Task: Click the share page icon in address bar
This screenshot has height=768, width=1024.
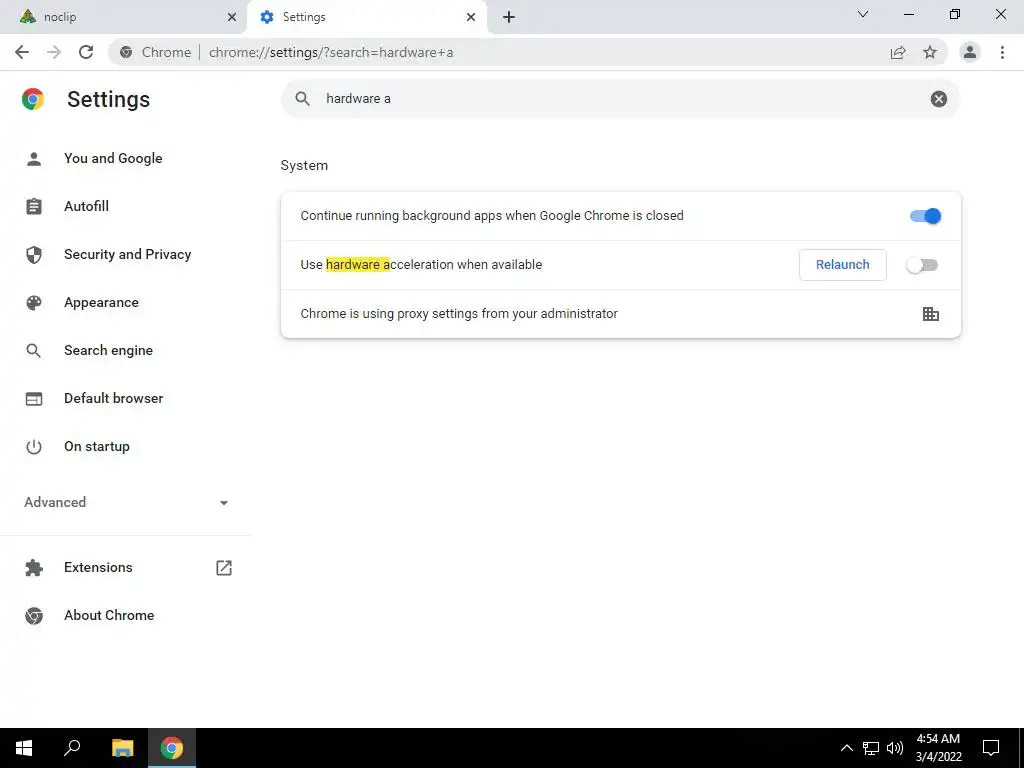Action: pyautogui.click(x=898, y=52)
